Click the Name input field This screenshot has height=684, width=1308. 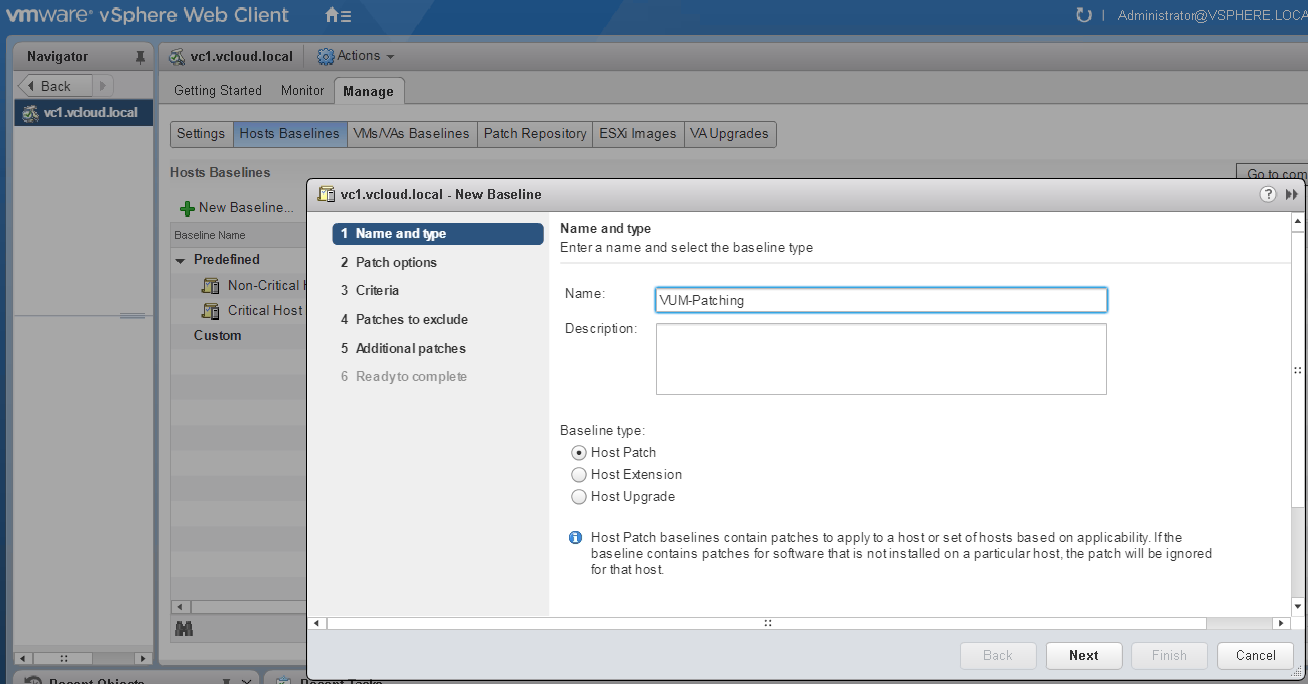pos(881,300)
